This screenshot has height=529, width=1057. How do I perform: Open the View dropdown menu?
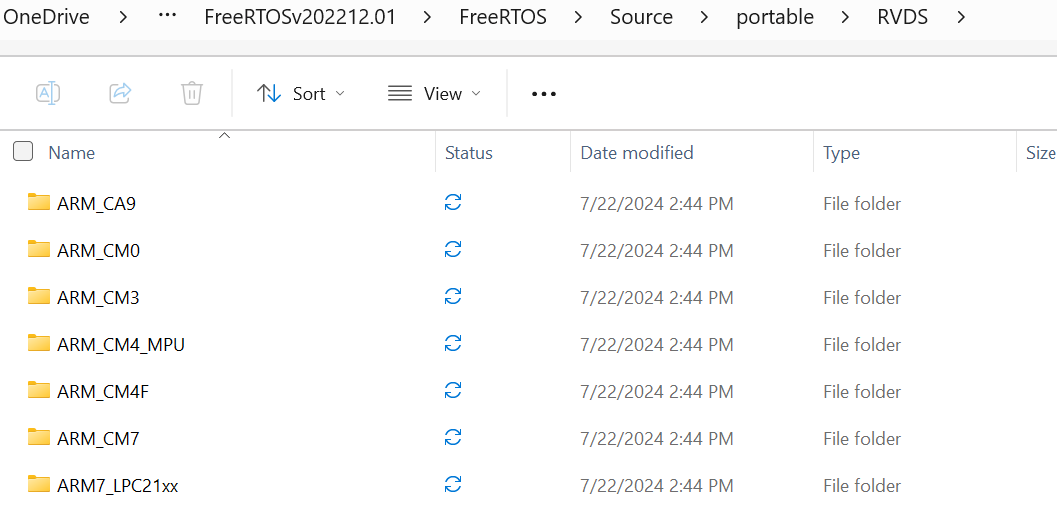click(x=434, y=93)
